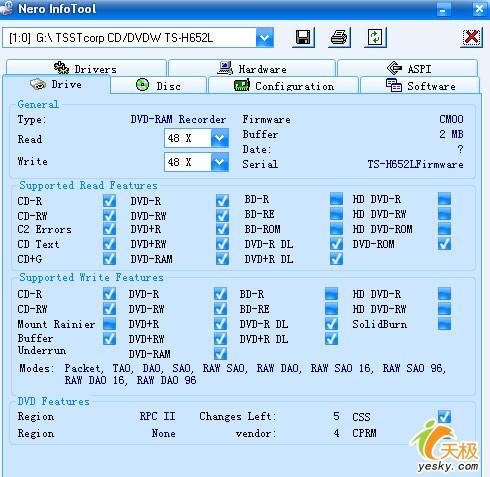Image resolution: width=490 pixels, height=477 pixels.
Task: Toggle BD-ROM read checkbox
Action: click(x=336, y=229)
